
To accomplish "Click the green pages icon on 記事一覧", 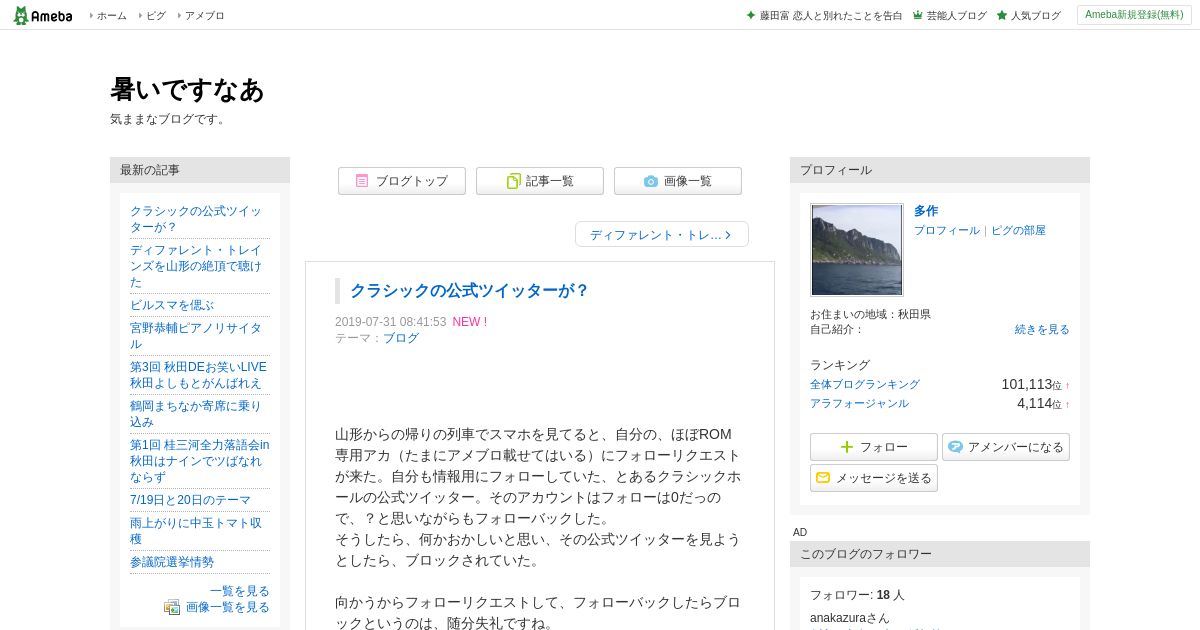I will pyautogui.click(x=513, y=181).
